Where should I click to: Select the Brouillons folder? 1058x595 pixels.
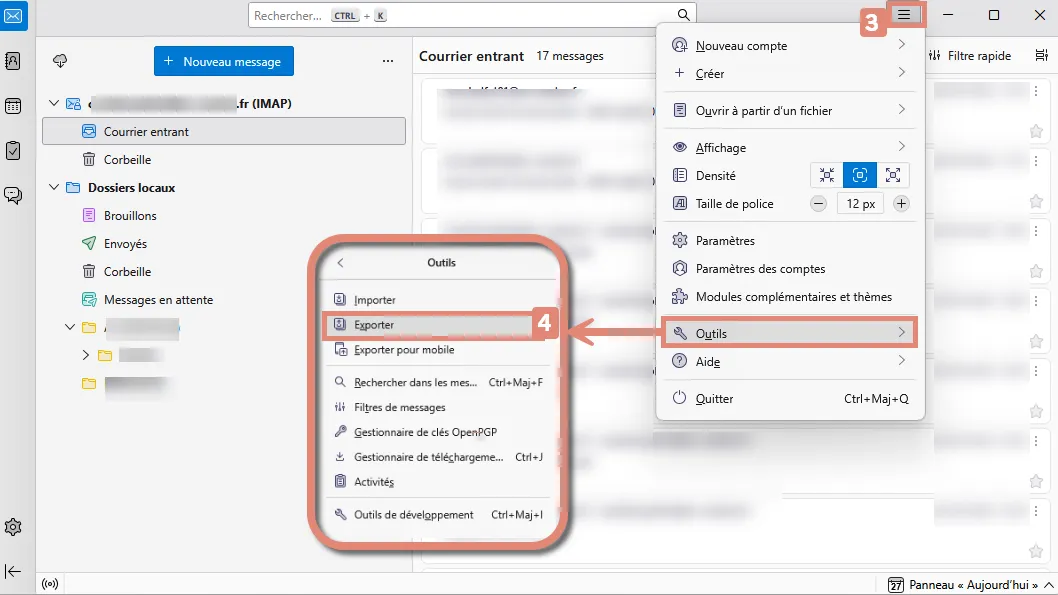(x=223, y=216)
